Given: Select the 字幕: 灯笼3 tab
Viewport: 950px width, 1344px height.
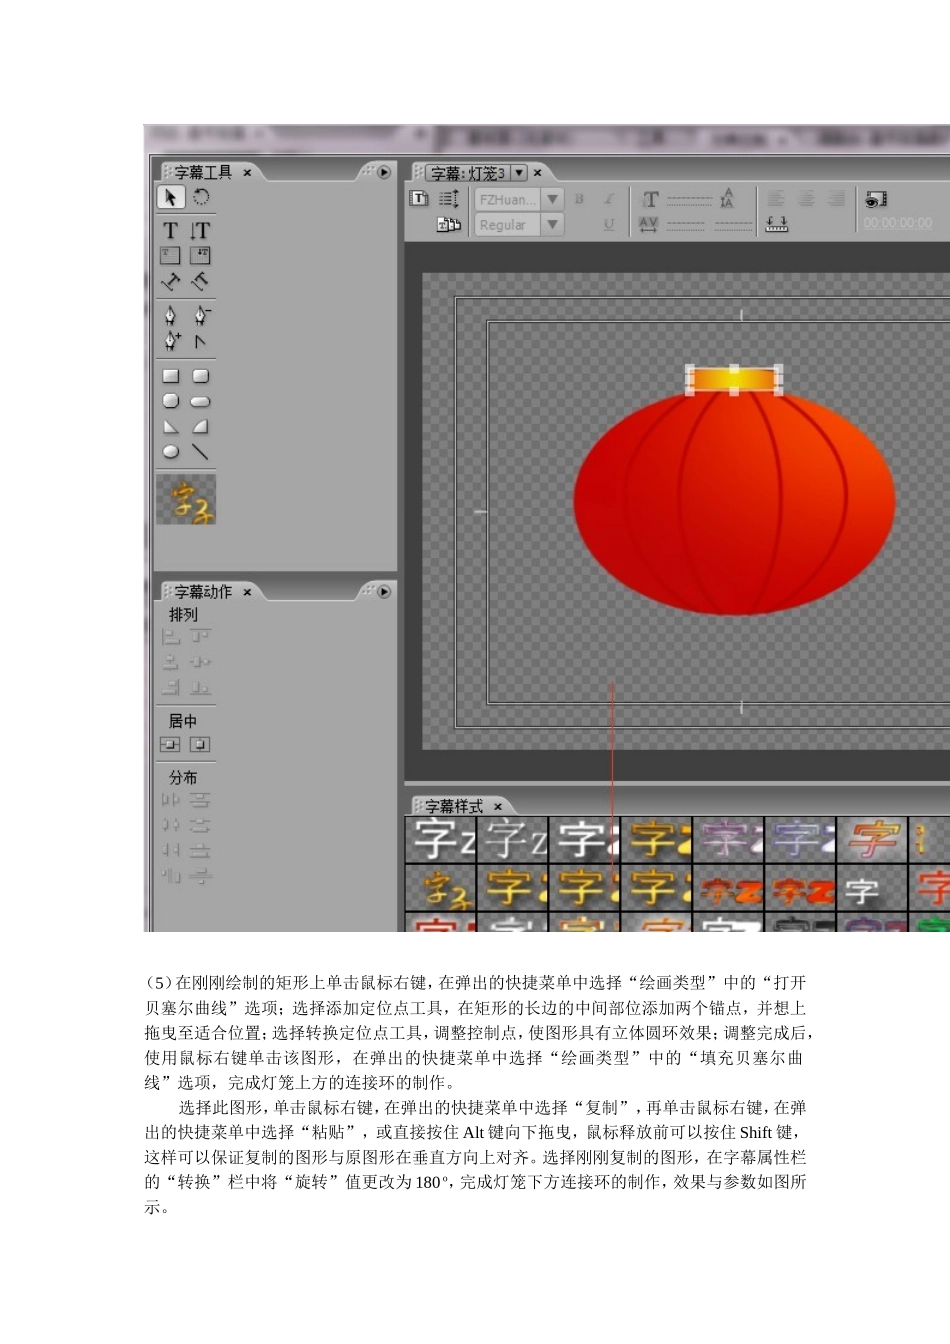Looking at the screenshot, I should coord(468,173).
